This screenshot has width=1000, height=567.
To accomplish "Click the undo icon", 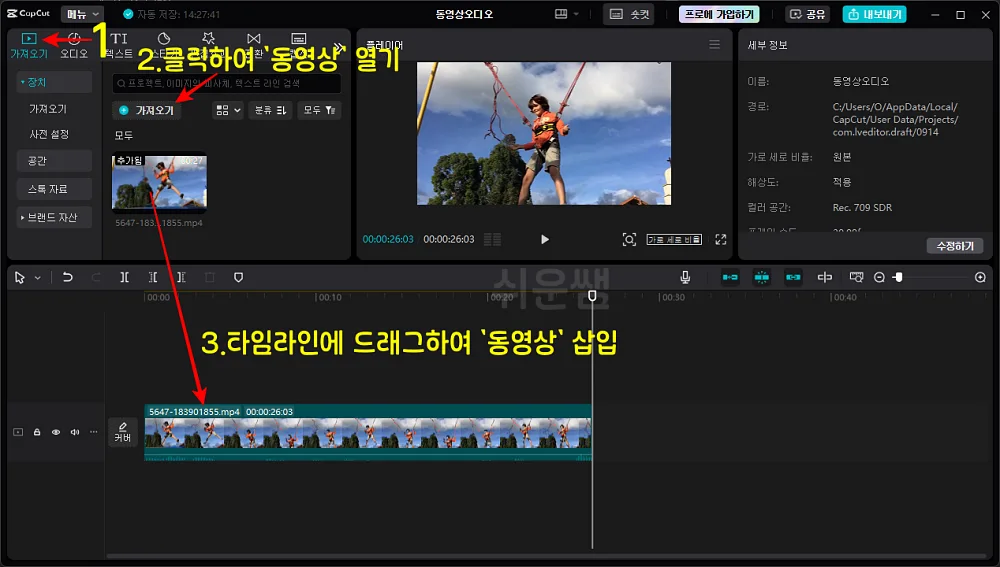I will coord(68,277).
